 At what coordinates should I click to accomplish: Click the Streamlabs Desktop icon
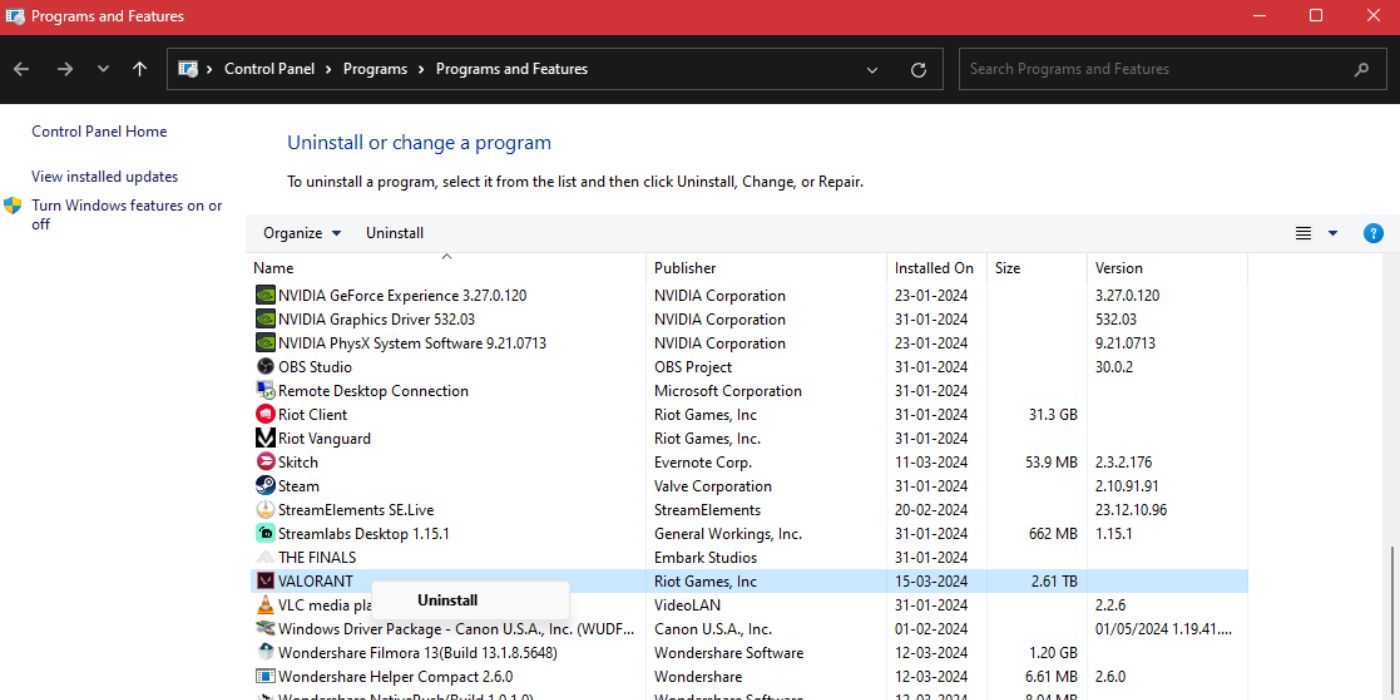(264, 533)
